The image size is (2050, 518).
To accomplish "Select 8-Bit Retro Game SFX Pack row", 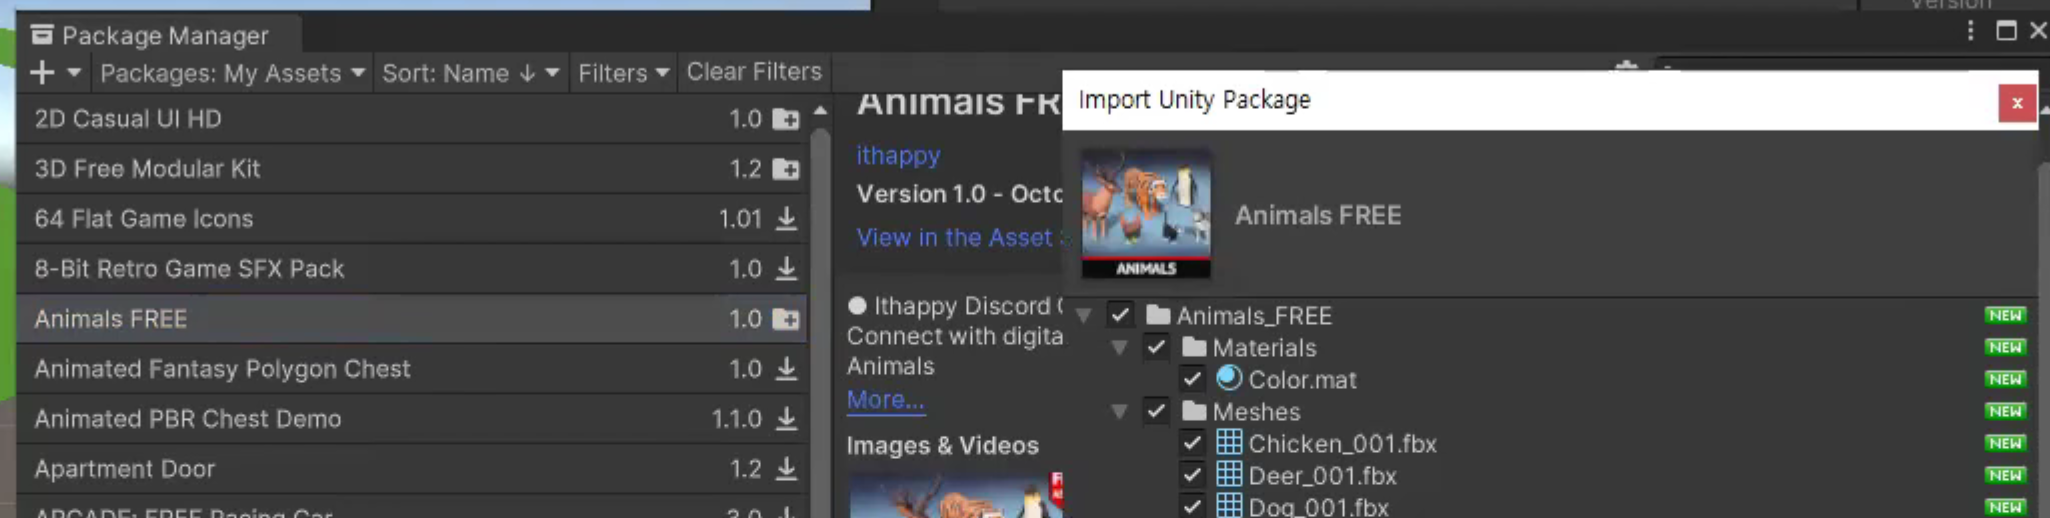I will tap(412, 269).
